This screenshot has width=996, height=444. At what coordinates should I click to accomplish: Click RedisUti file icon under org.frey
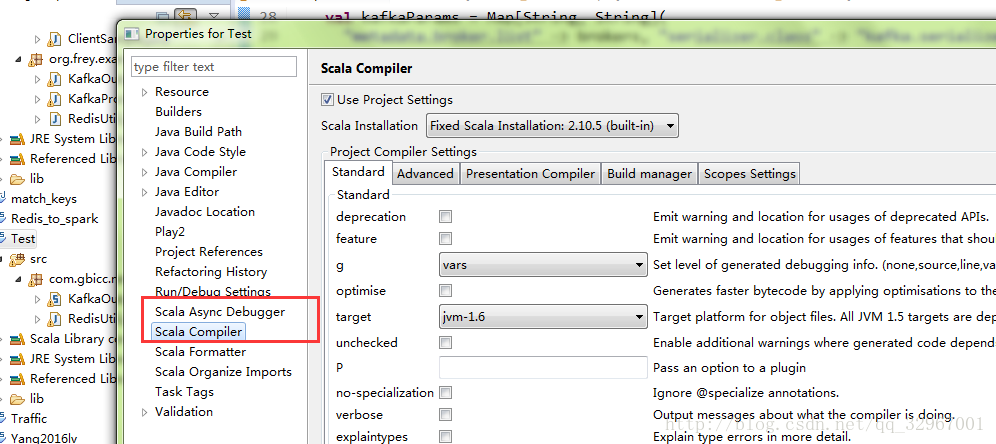pyautogui.click(x=55, y=119)
